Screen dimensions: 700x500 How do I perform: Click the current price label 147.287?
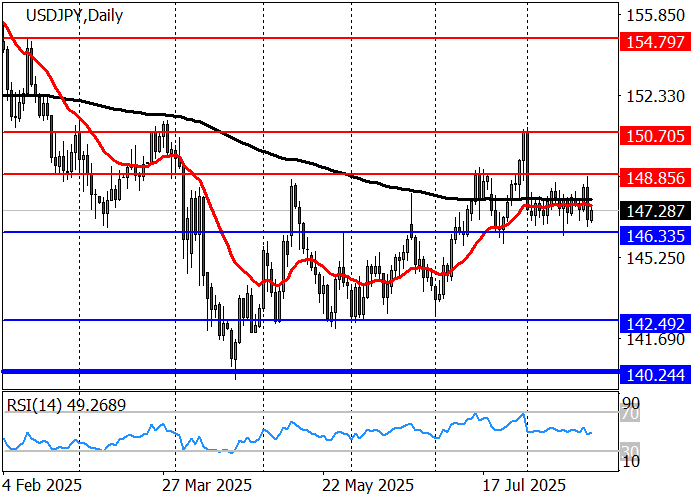pyautogui.click(x=655, y=211)
